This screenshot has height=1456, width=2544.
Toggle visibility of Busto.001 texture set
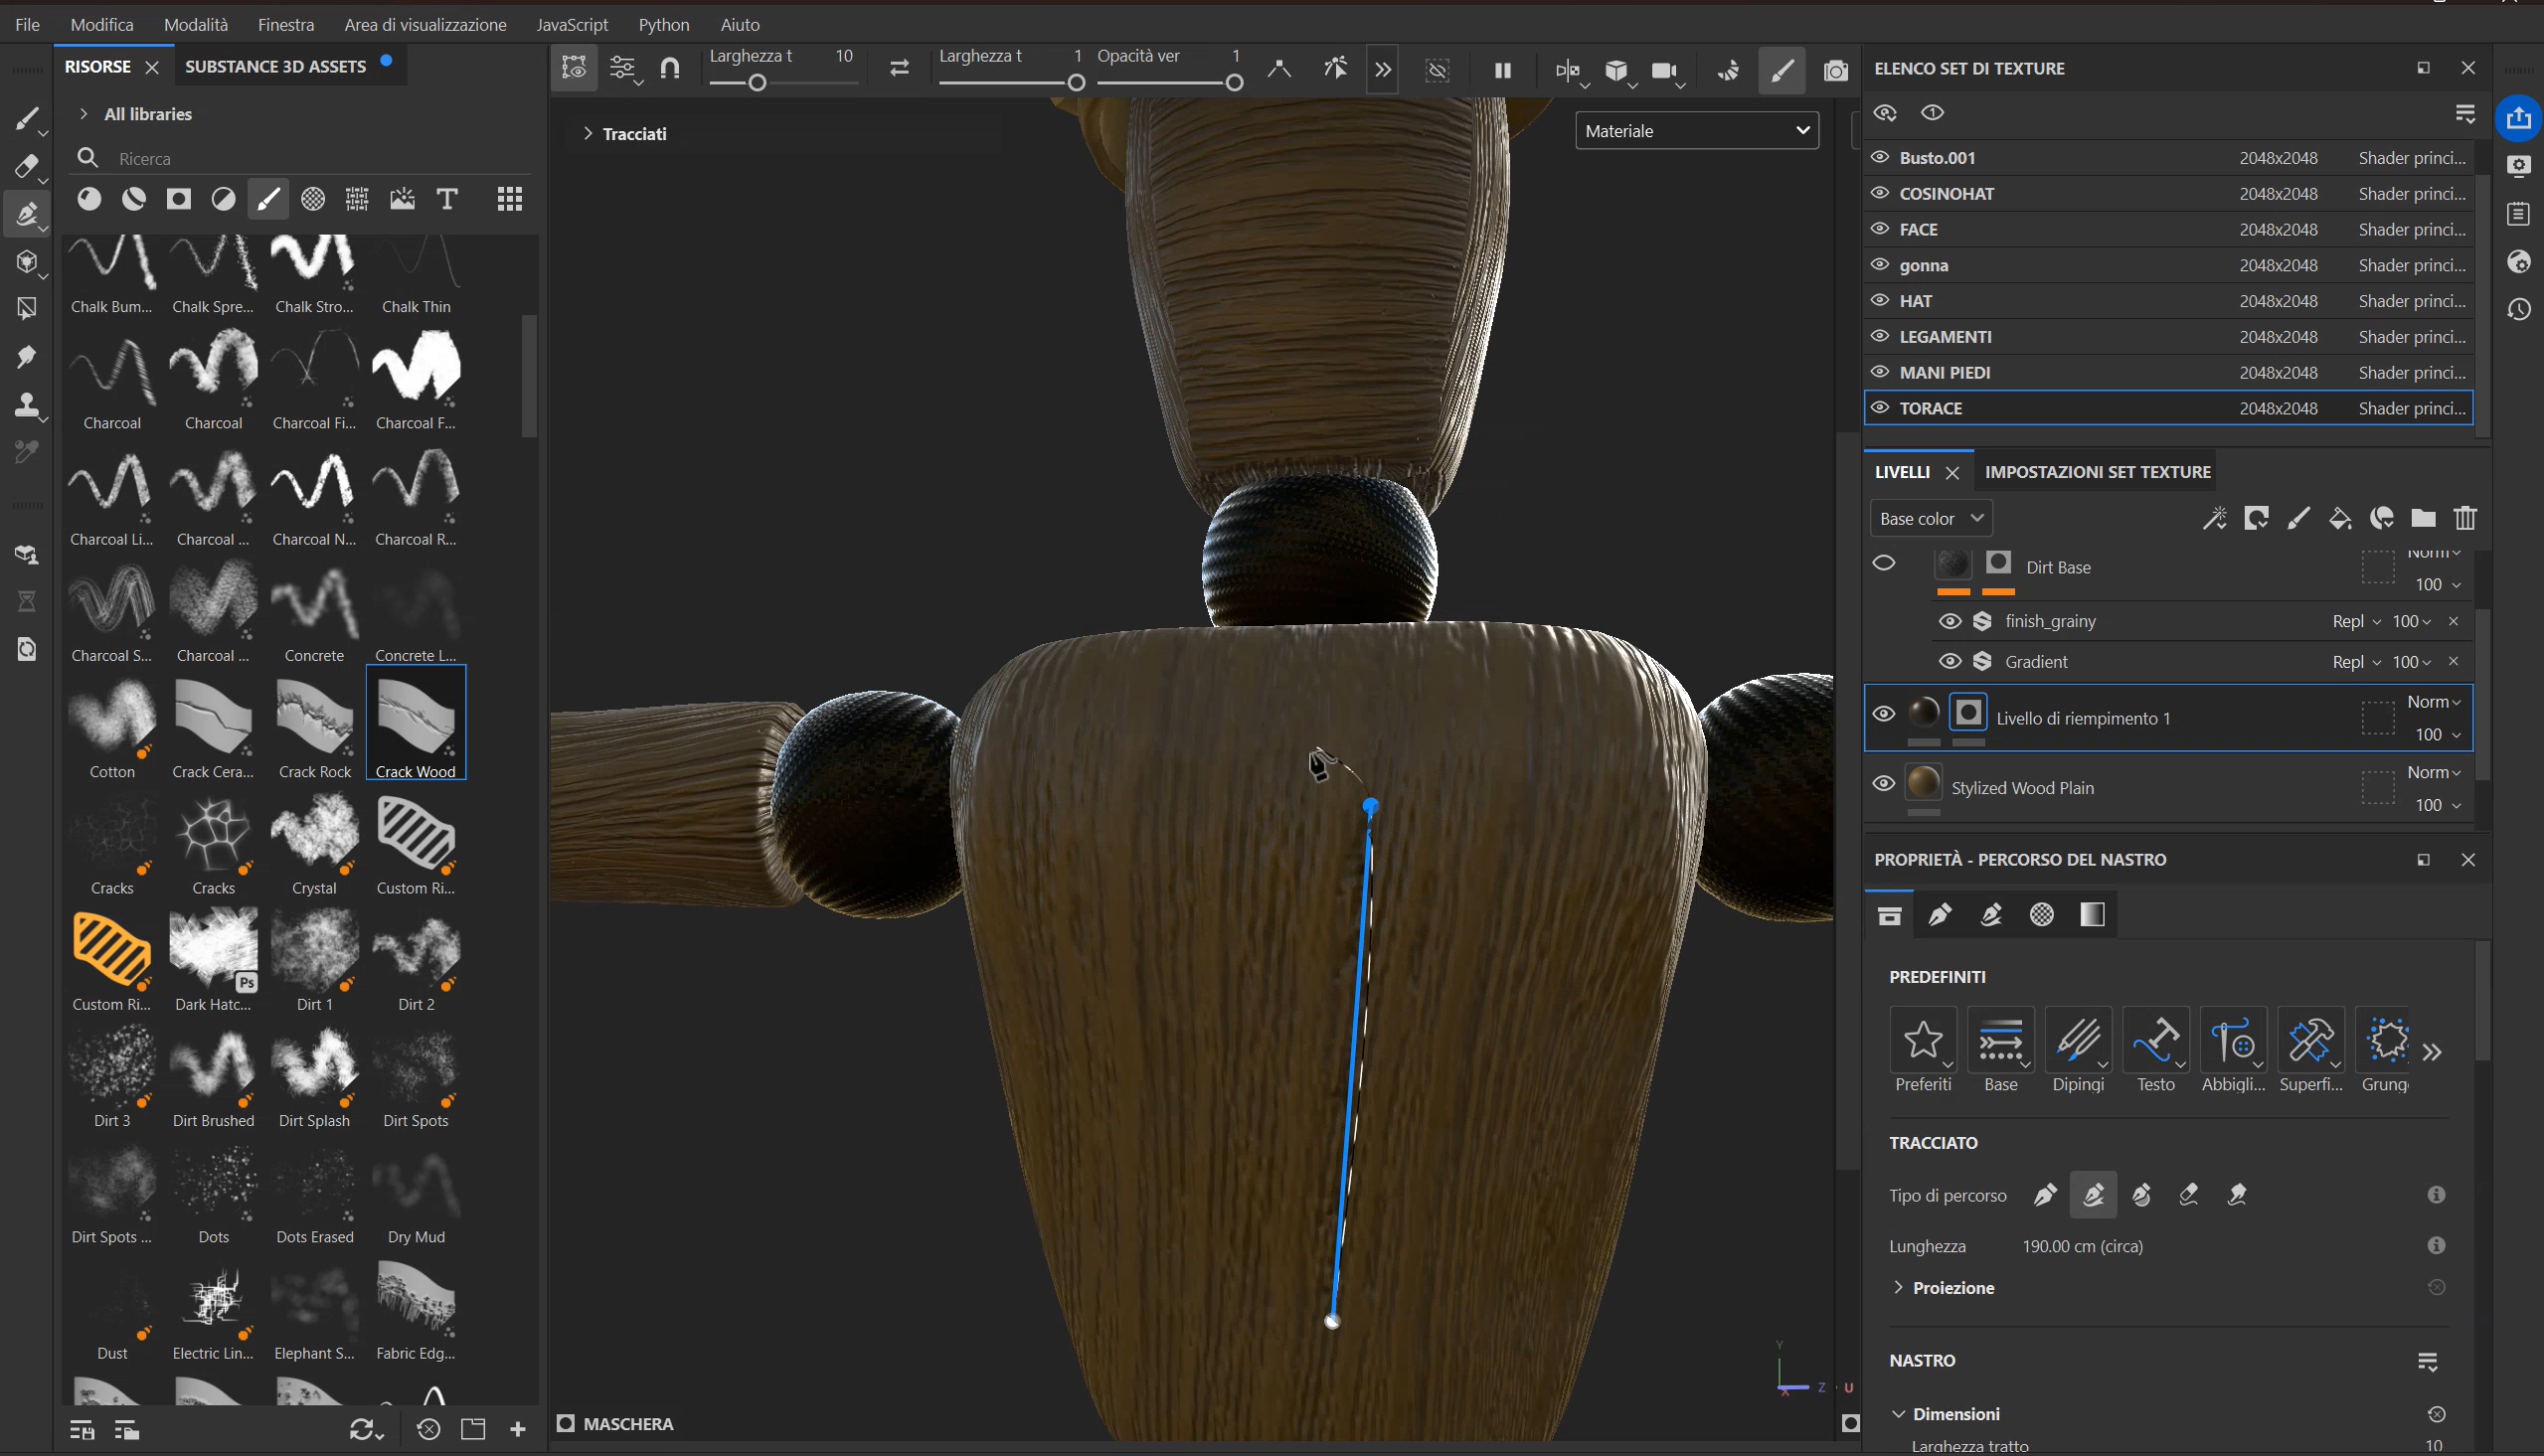(1880, 157)
